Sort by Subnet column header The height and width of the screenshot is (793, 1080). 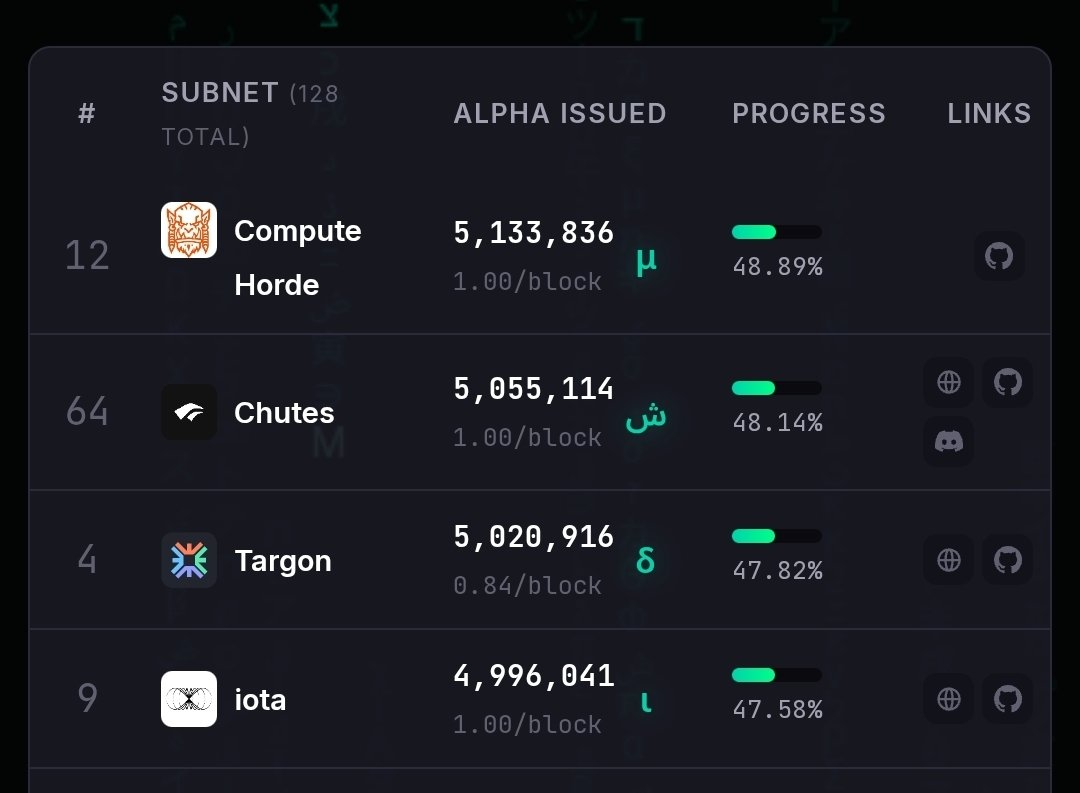coord(220,93)
